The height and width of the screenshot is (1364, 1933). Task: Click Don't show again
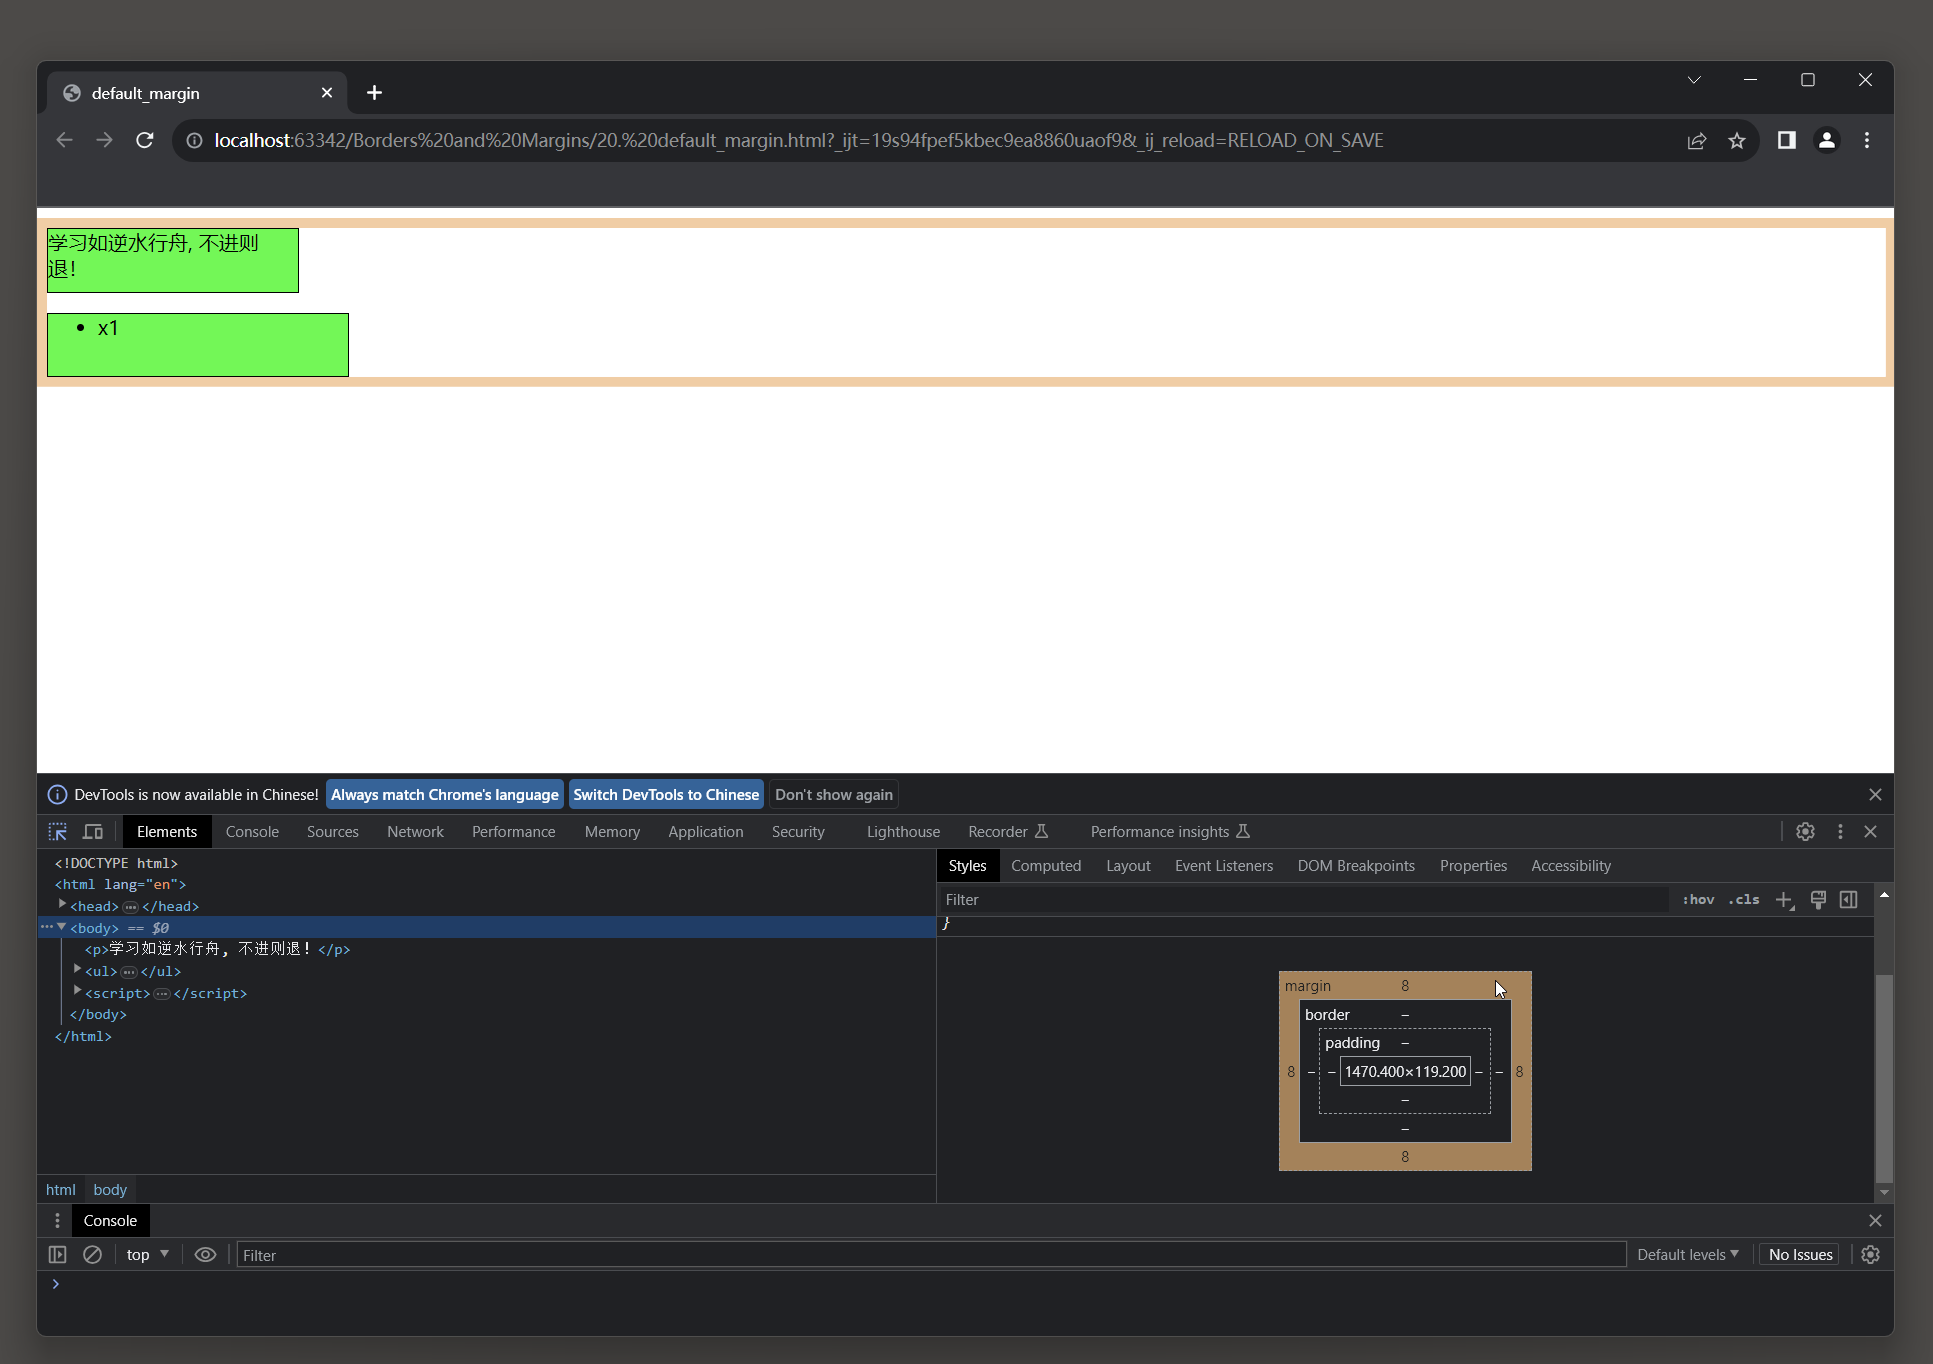(834, 795)
